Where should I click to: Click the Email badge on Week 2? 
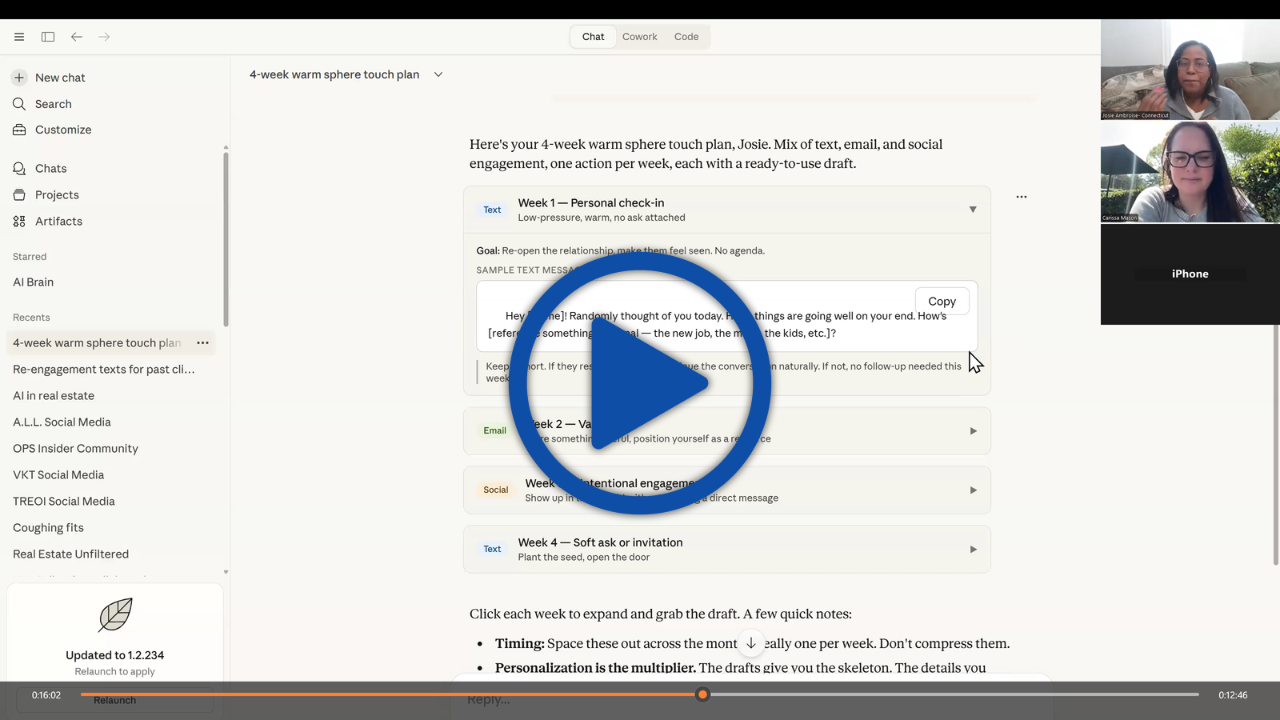pyautogui.click(x=495, y=431)
